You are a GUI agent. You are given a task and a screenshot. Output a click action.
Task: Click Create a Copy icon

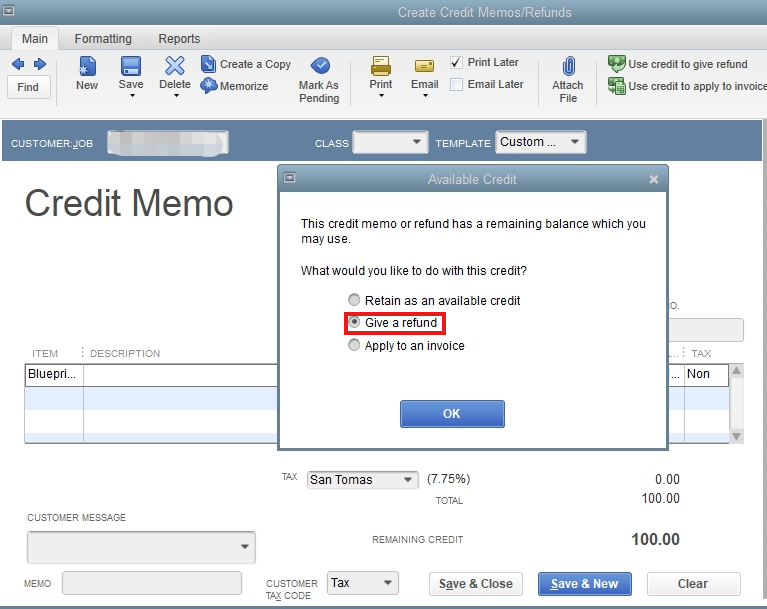208,64
